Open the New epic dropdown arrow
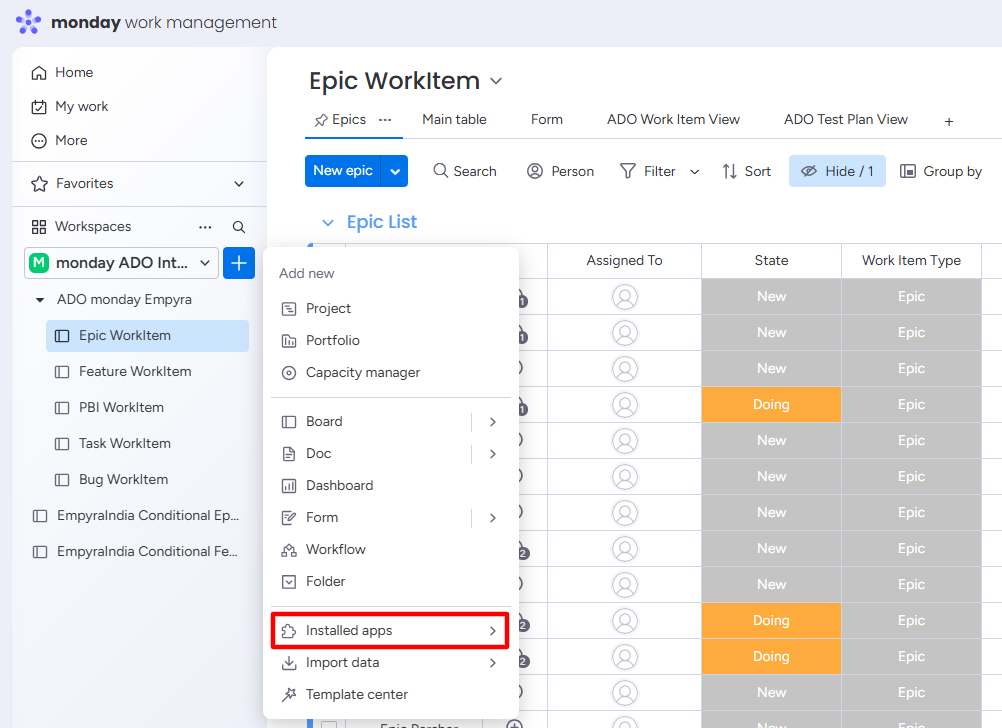The height and width of the screenshot is (728, 1002). click(395, 171)
